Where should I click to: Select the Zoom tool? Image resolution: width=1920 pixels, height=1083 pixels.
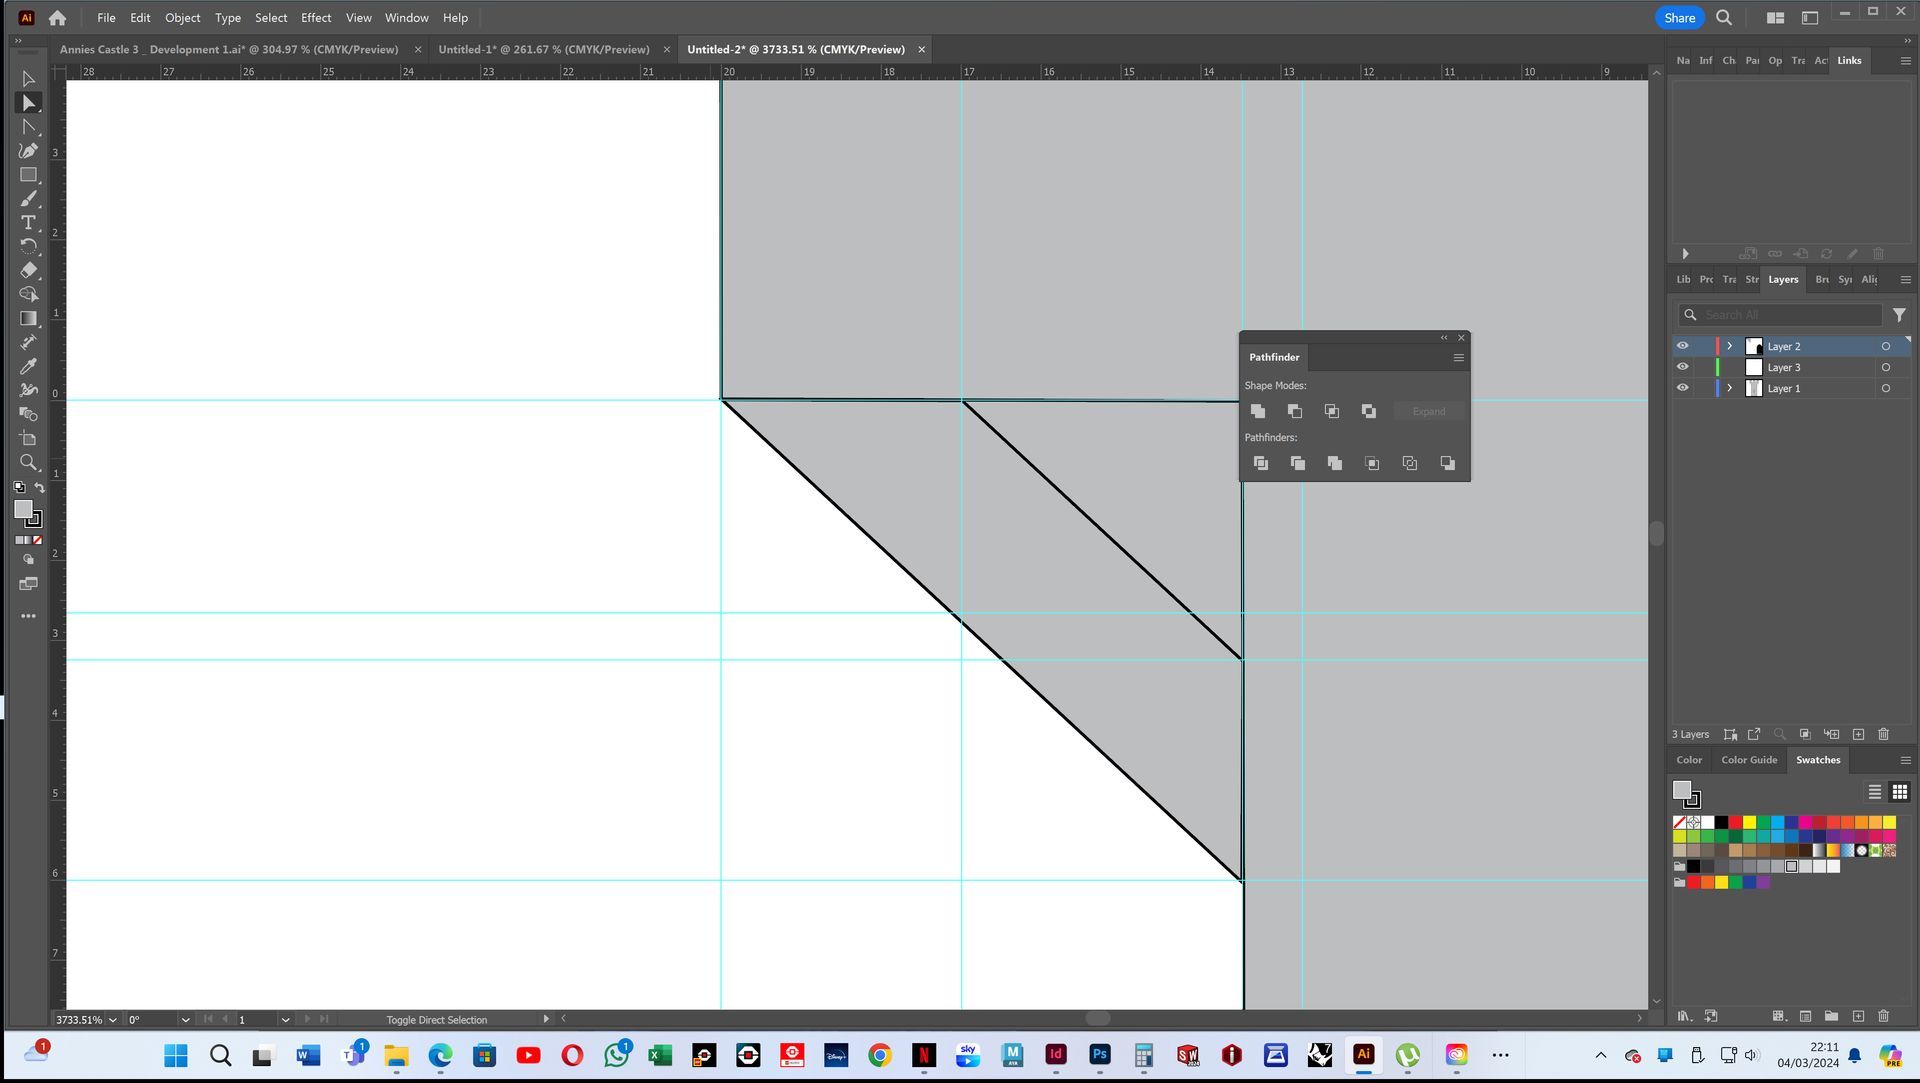tap(28, 462)
